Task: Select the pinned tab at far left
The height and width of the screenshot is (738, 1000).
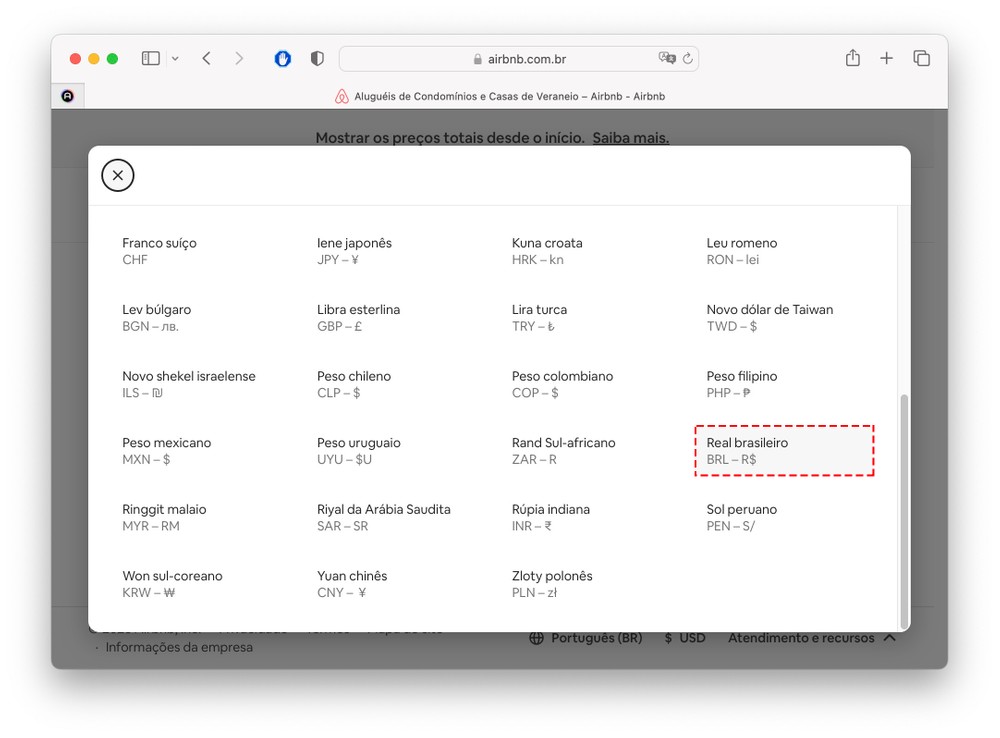Action: click(x=68, y=96)
